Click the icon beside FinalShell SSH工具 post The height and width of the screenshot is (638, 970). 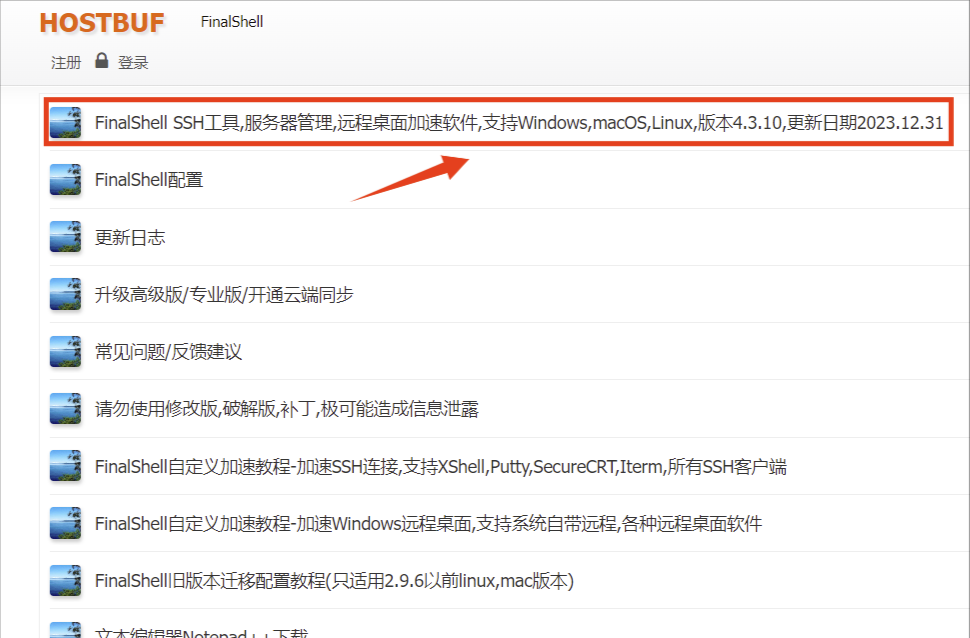(x=66, y=123)
